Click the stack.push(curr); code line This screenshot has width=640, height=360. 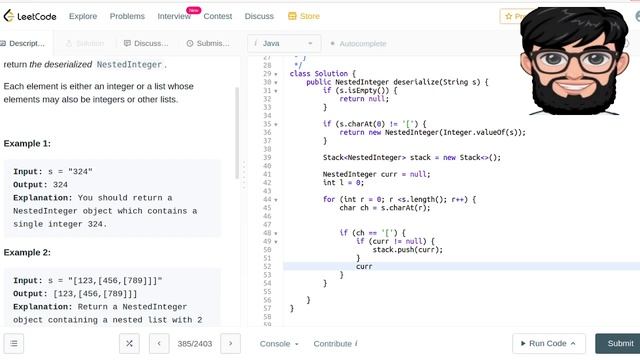407,250
